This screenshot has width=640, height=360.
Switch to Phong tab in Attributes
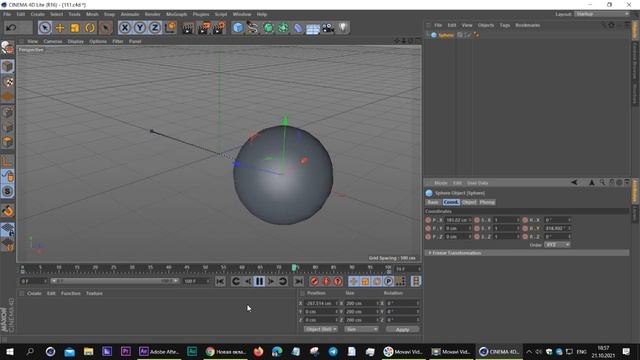point(487,202)
